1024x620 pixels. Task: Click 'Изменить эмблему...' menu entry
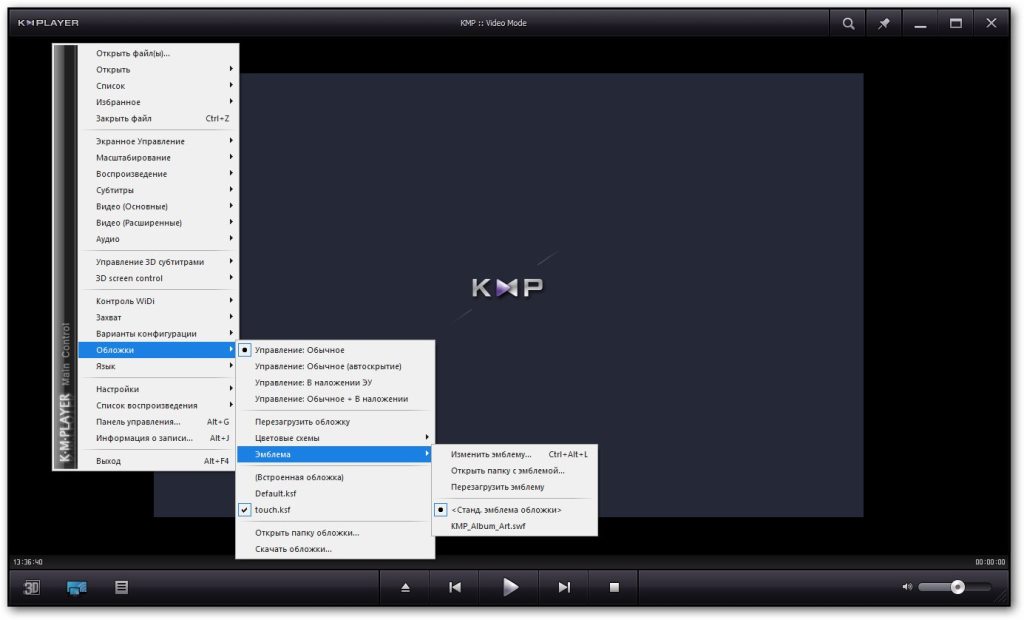click(x=491, y=454)
